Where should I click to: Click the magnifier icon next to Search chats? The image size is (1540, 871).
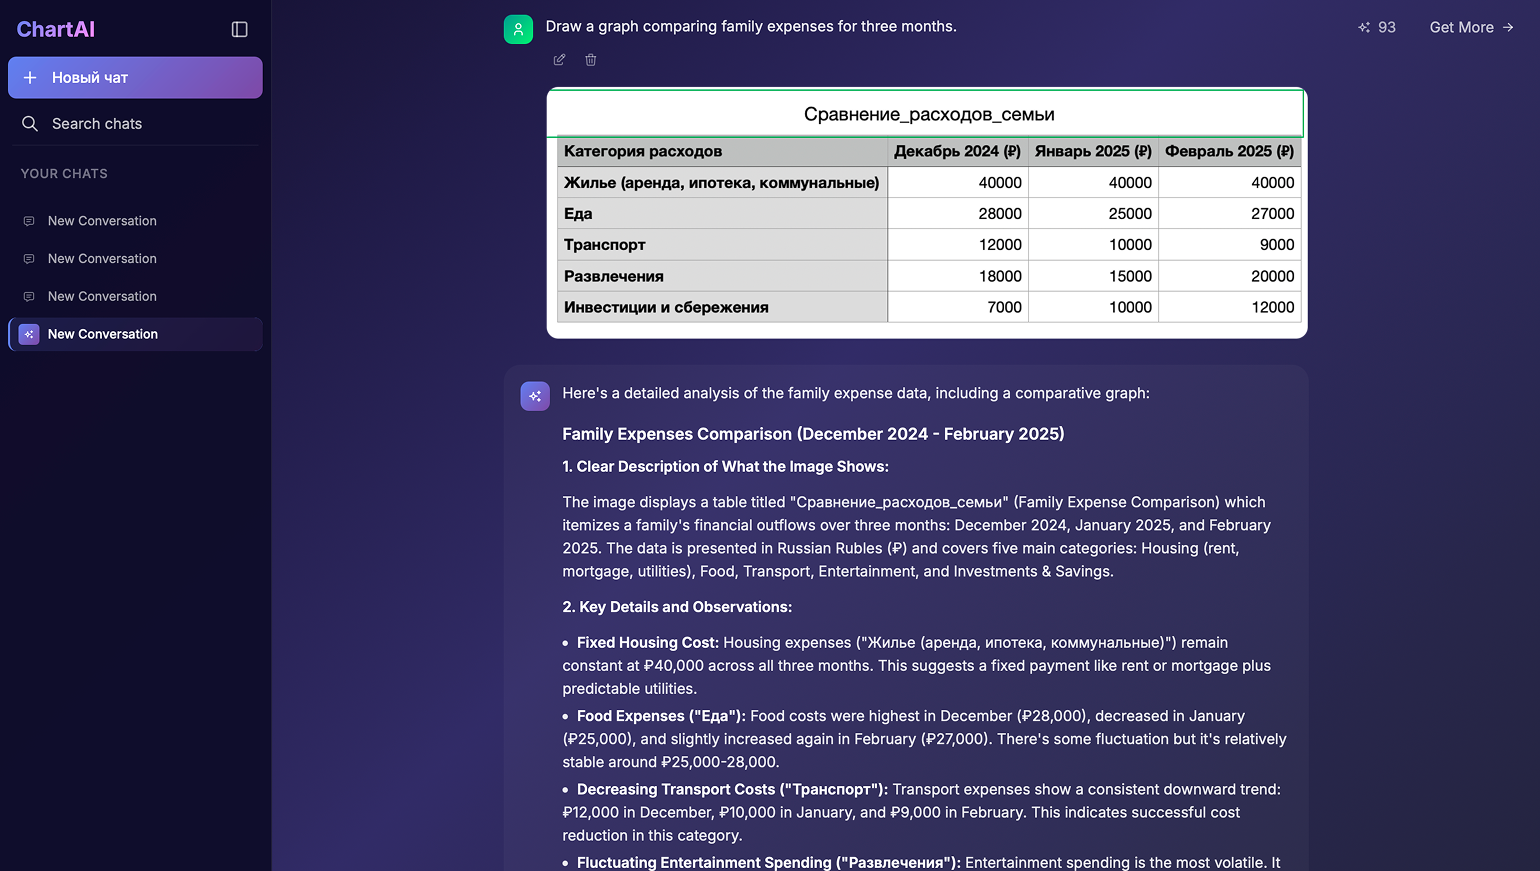pos(30,123)
